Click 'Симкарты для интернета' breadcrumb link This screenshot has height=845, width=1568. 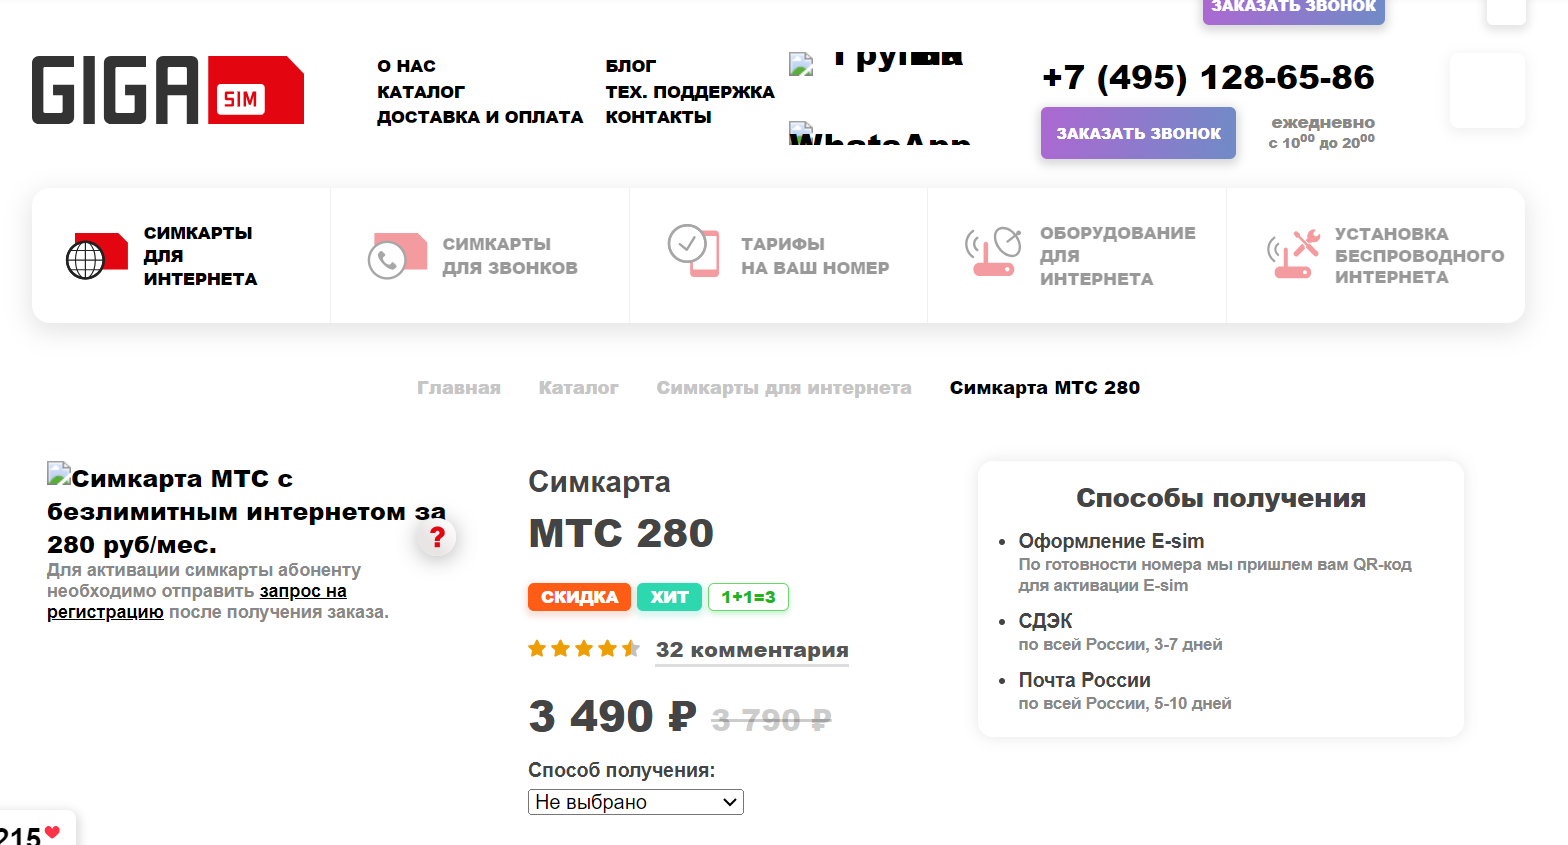(784, 388)
